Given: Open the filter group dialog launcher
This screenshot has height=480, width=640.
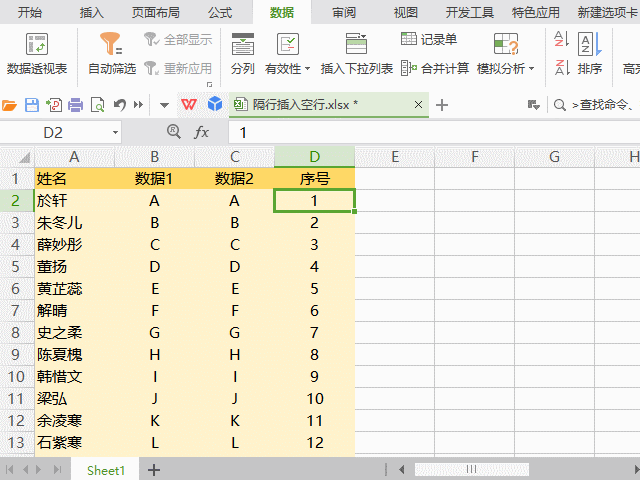Looking at the screenshot, I should (209, 84).
